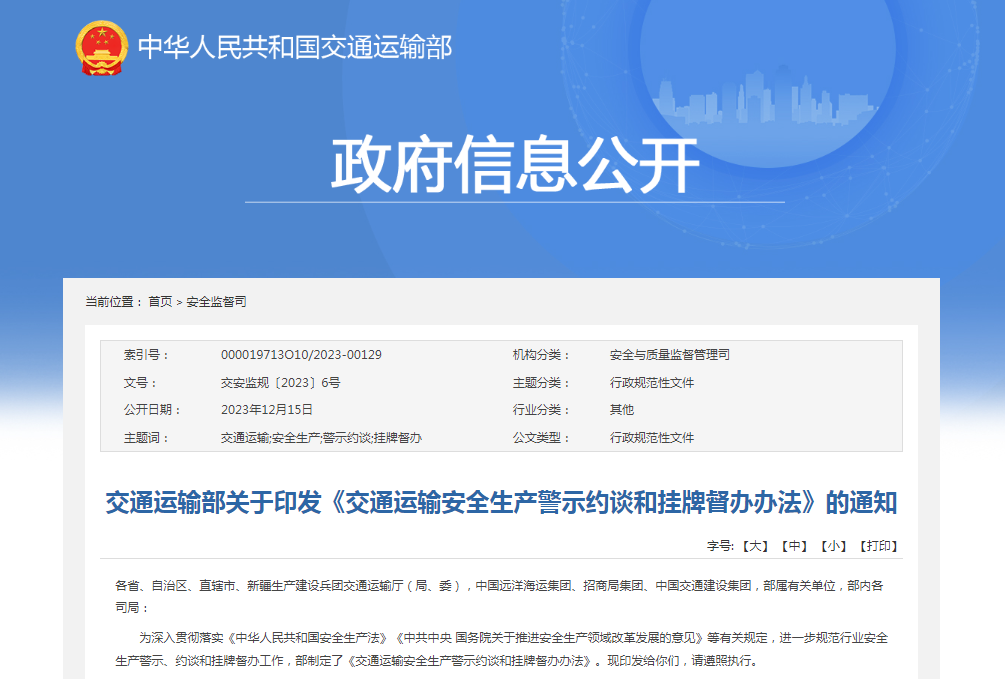
Task: Click the national emblem logo
Action: coord(102,47)
